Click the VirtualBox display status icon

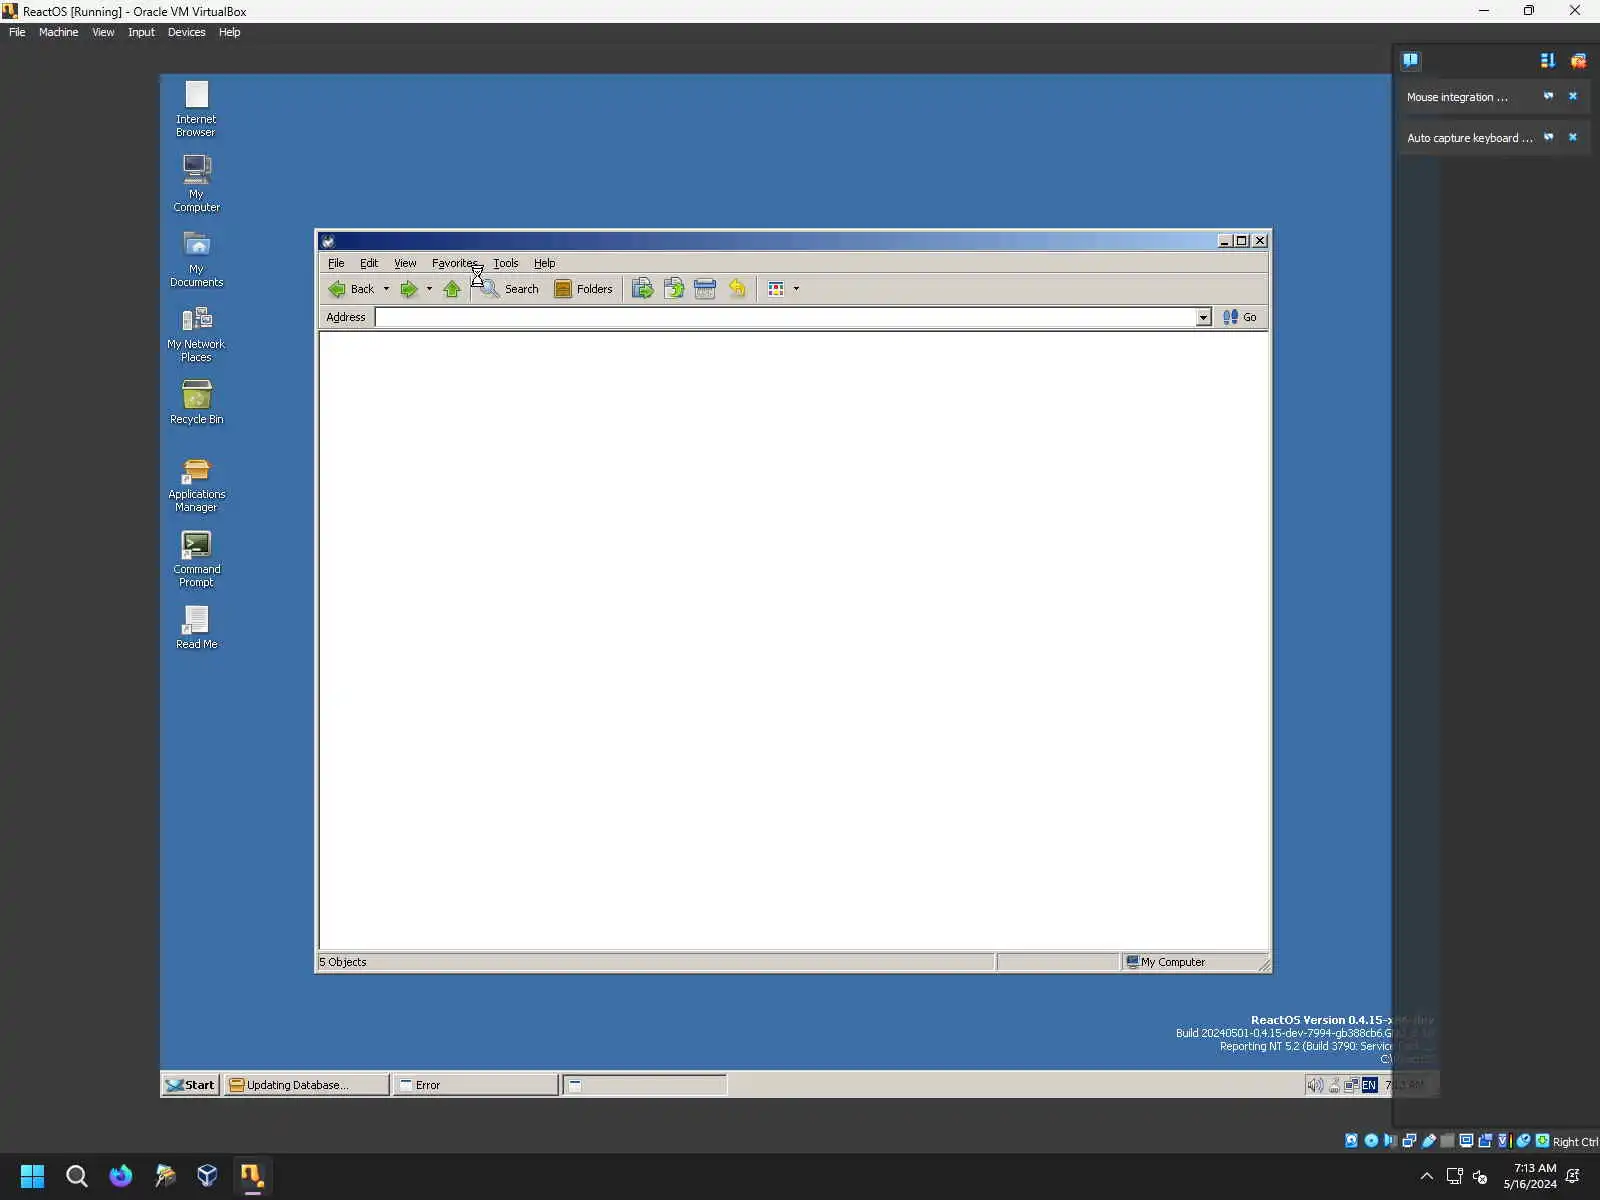click(x=1466, y=1141)
